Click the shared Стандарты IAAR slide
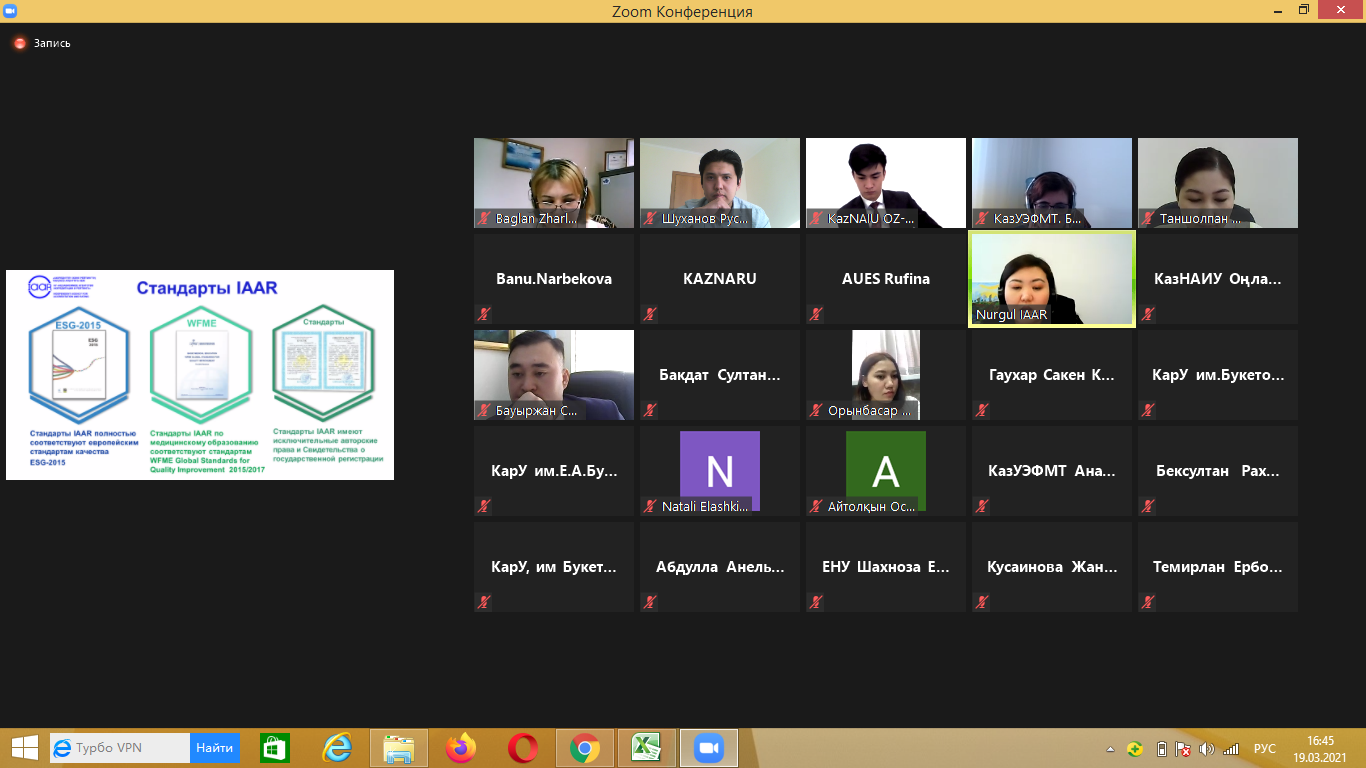This screenshot has width=1366, height=768. click(x=200, y=375)
